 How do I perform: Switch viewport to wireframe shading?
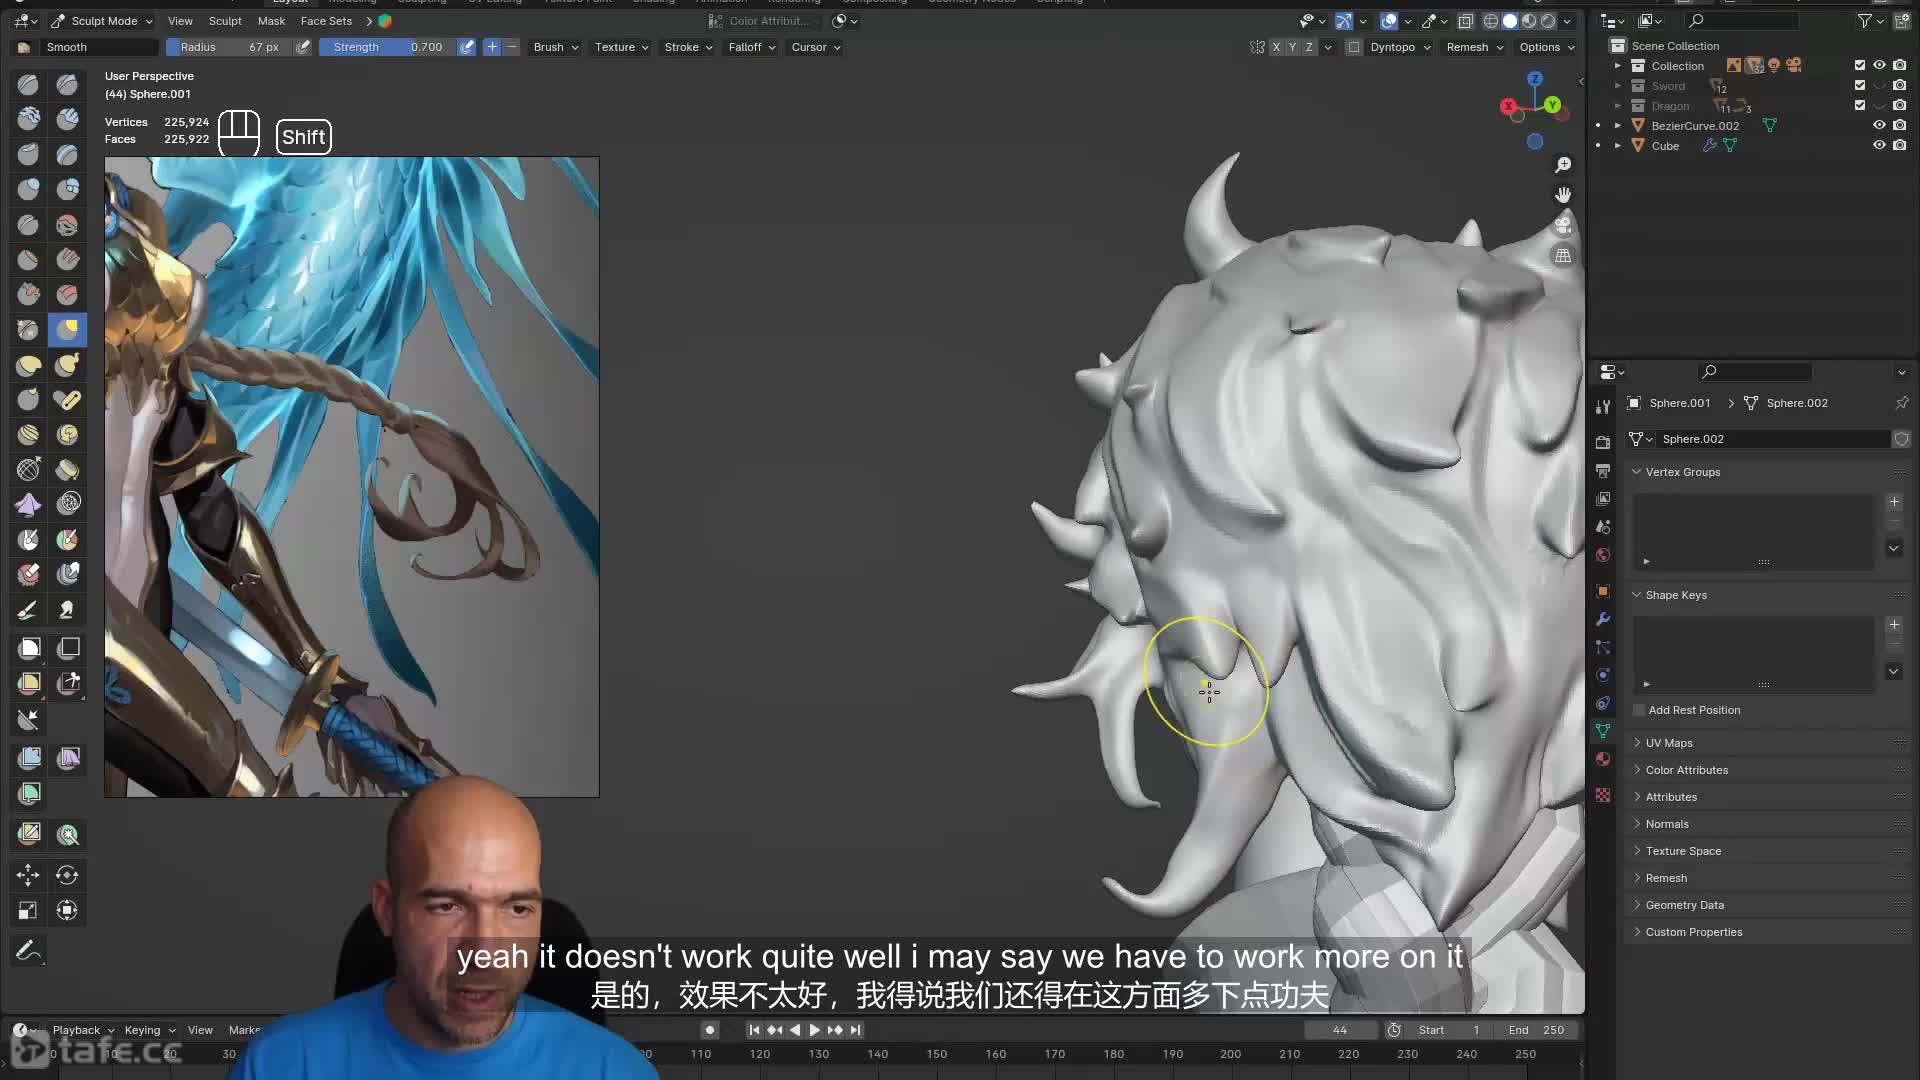pyautogui.click(x=1490, y=21)
